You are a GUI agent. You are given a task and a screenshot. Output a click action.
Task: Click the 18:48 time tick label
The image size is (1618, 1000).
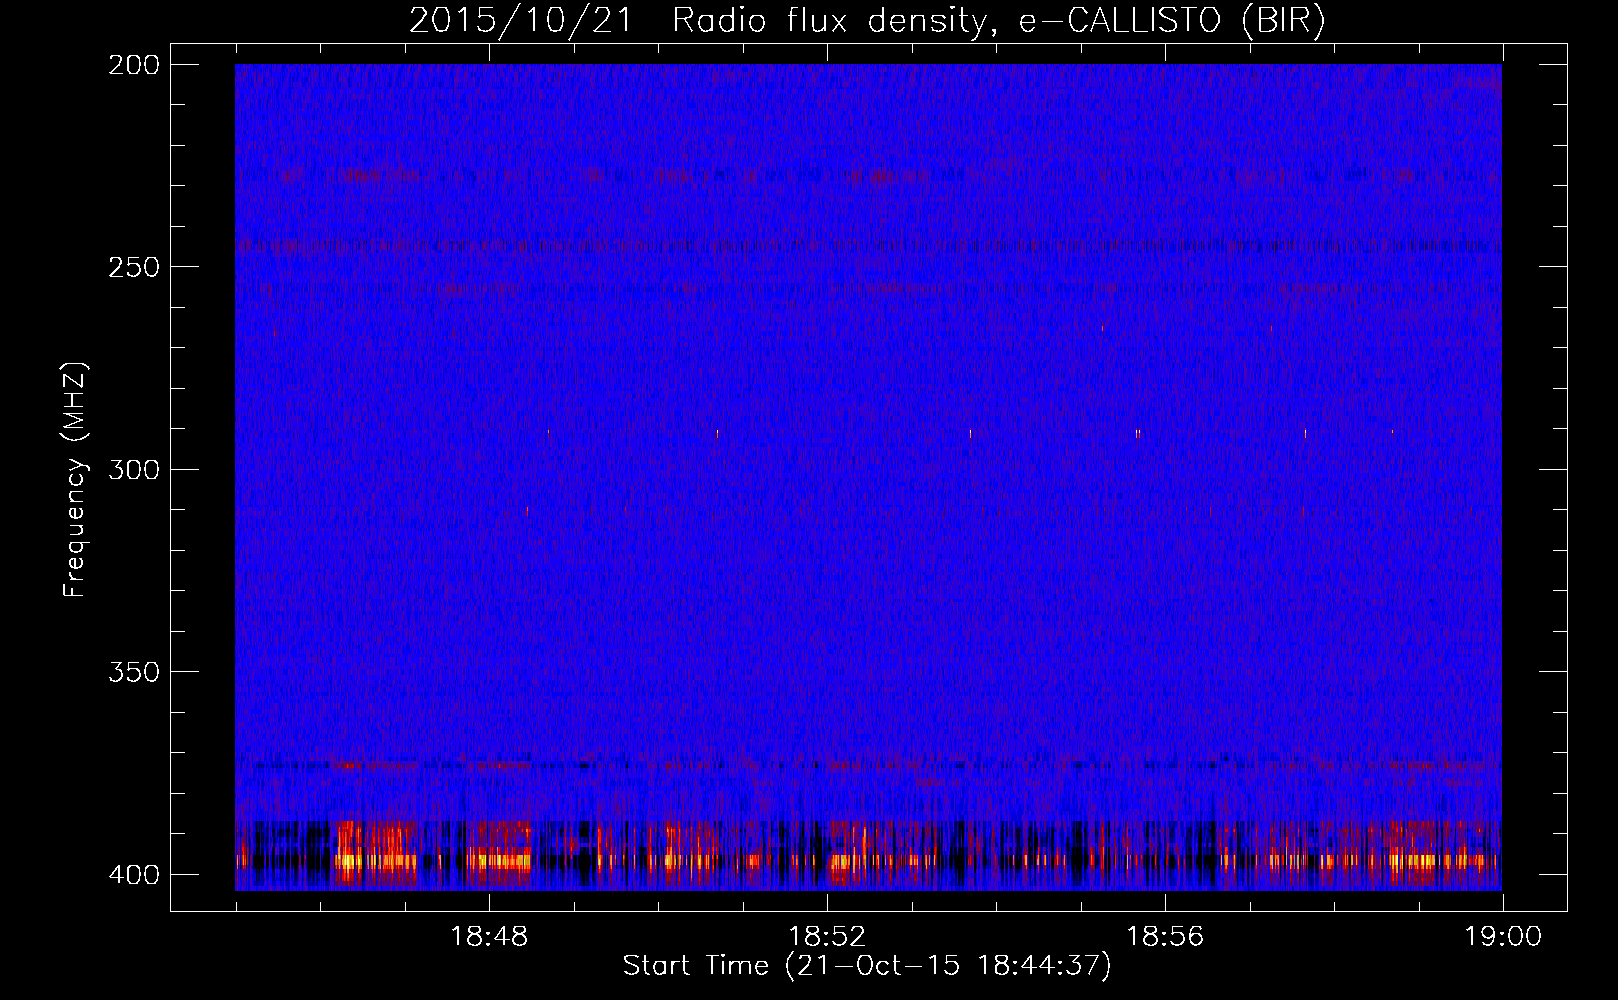(x=489, y=937)
